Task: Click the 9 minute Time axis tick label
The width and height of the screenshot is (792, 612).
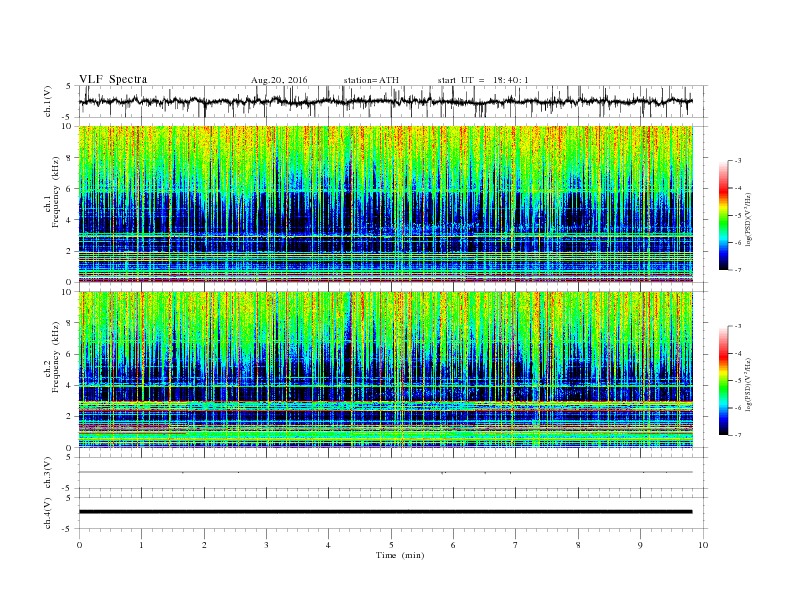Action: [x=640, y=545]
